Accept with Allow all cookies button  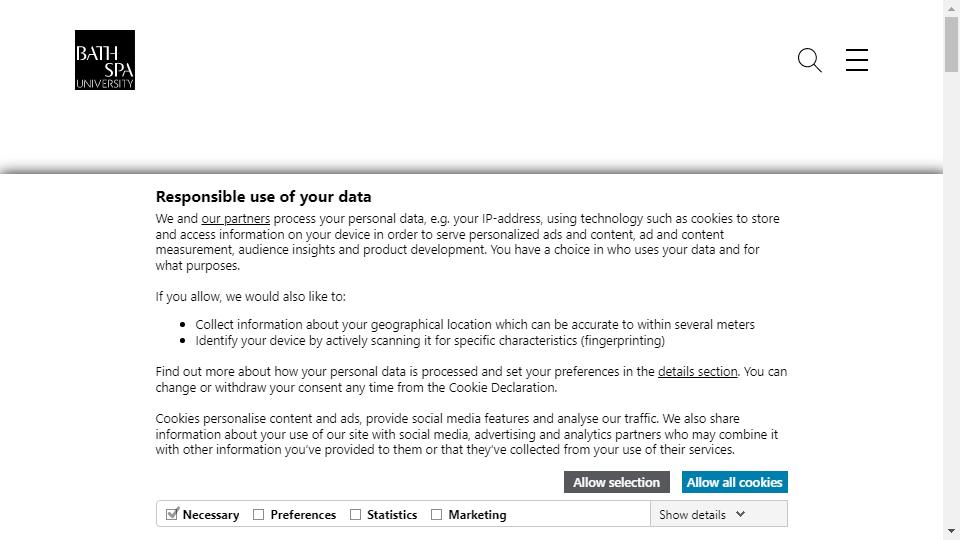[x=735, y=482]
